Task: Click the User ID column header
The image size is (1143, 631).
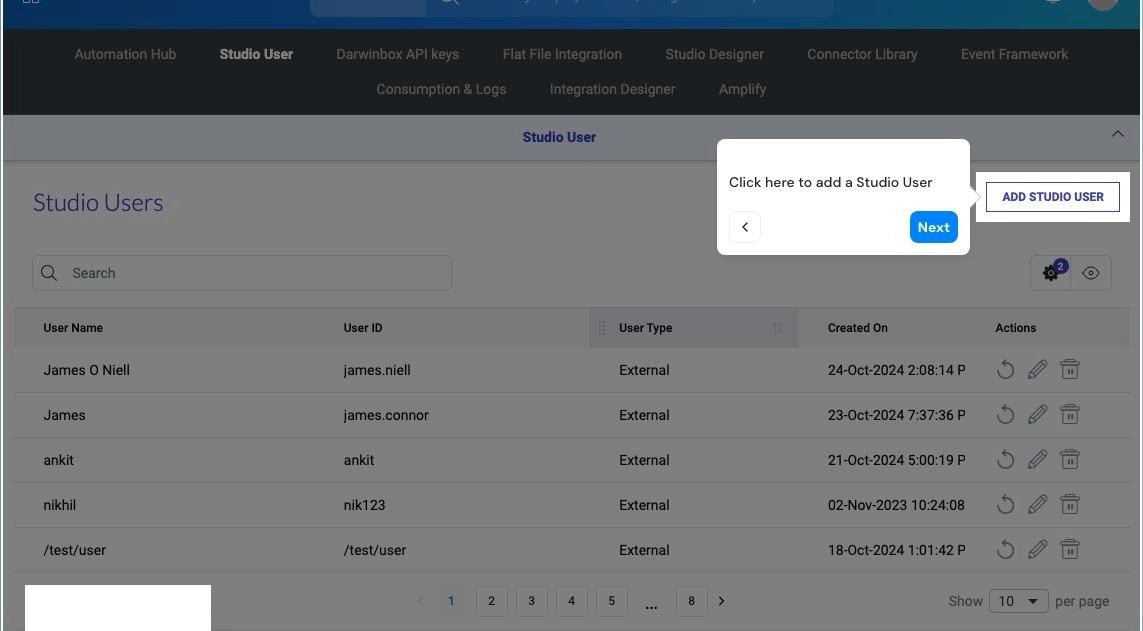Action: pos(363,328)
